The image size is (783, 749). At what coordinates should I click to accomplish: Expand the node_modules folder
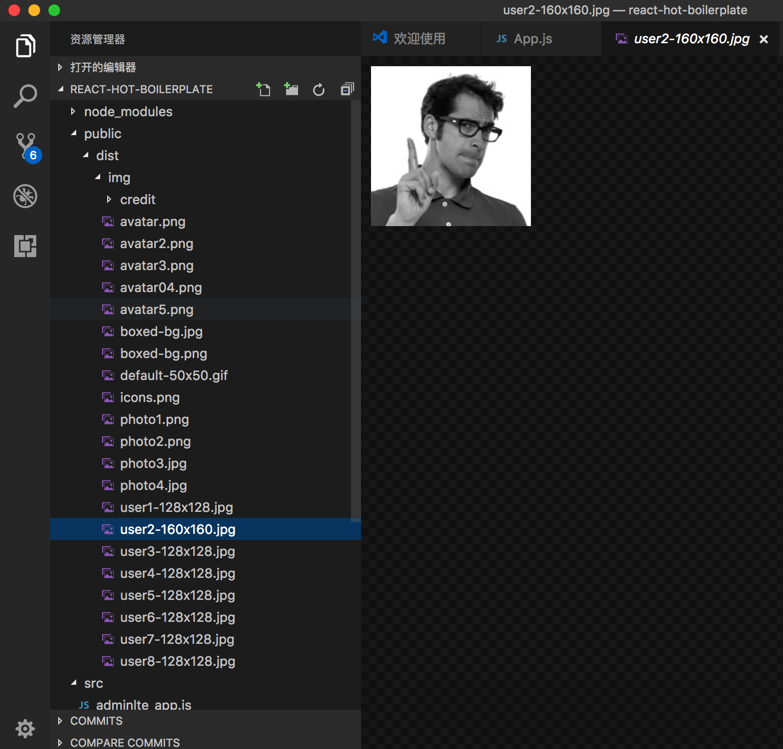point(205,112)
